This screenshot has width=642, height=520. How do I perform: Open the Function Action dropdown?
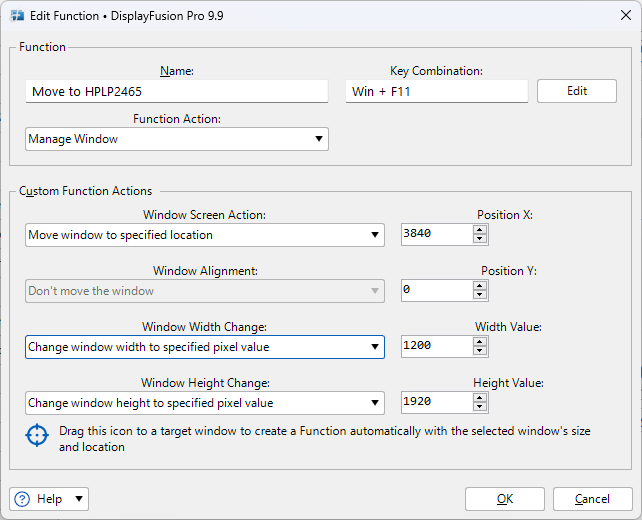176,139
